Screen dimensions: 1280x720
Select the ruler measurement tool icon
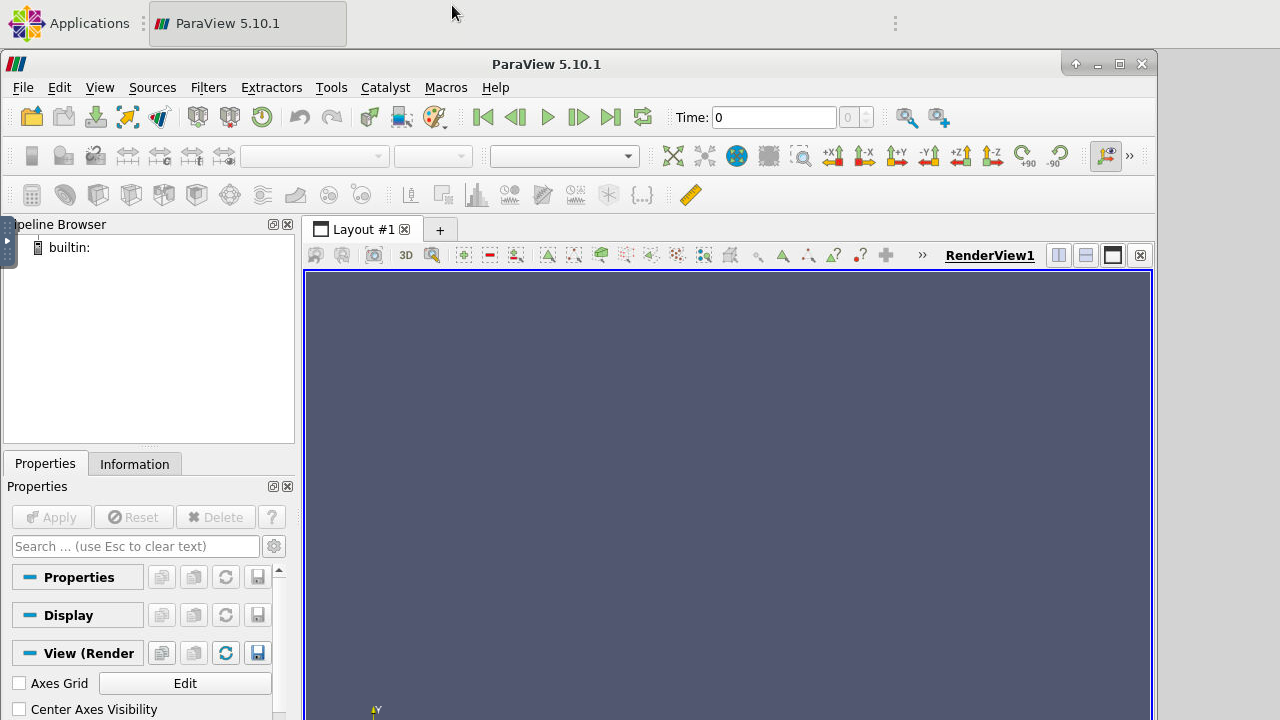point(690,195)
